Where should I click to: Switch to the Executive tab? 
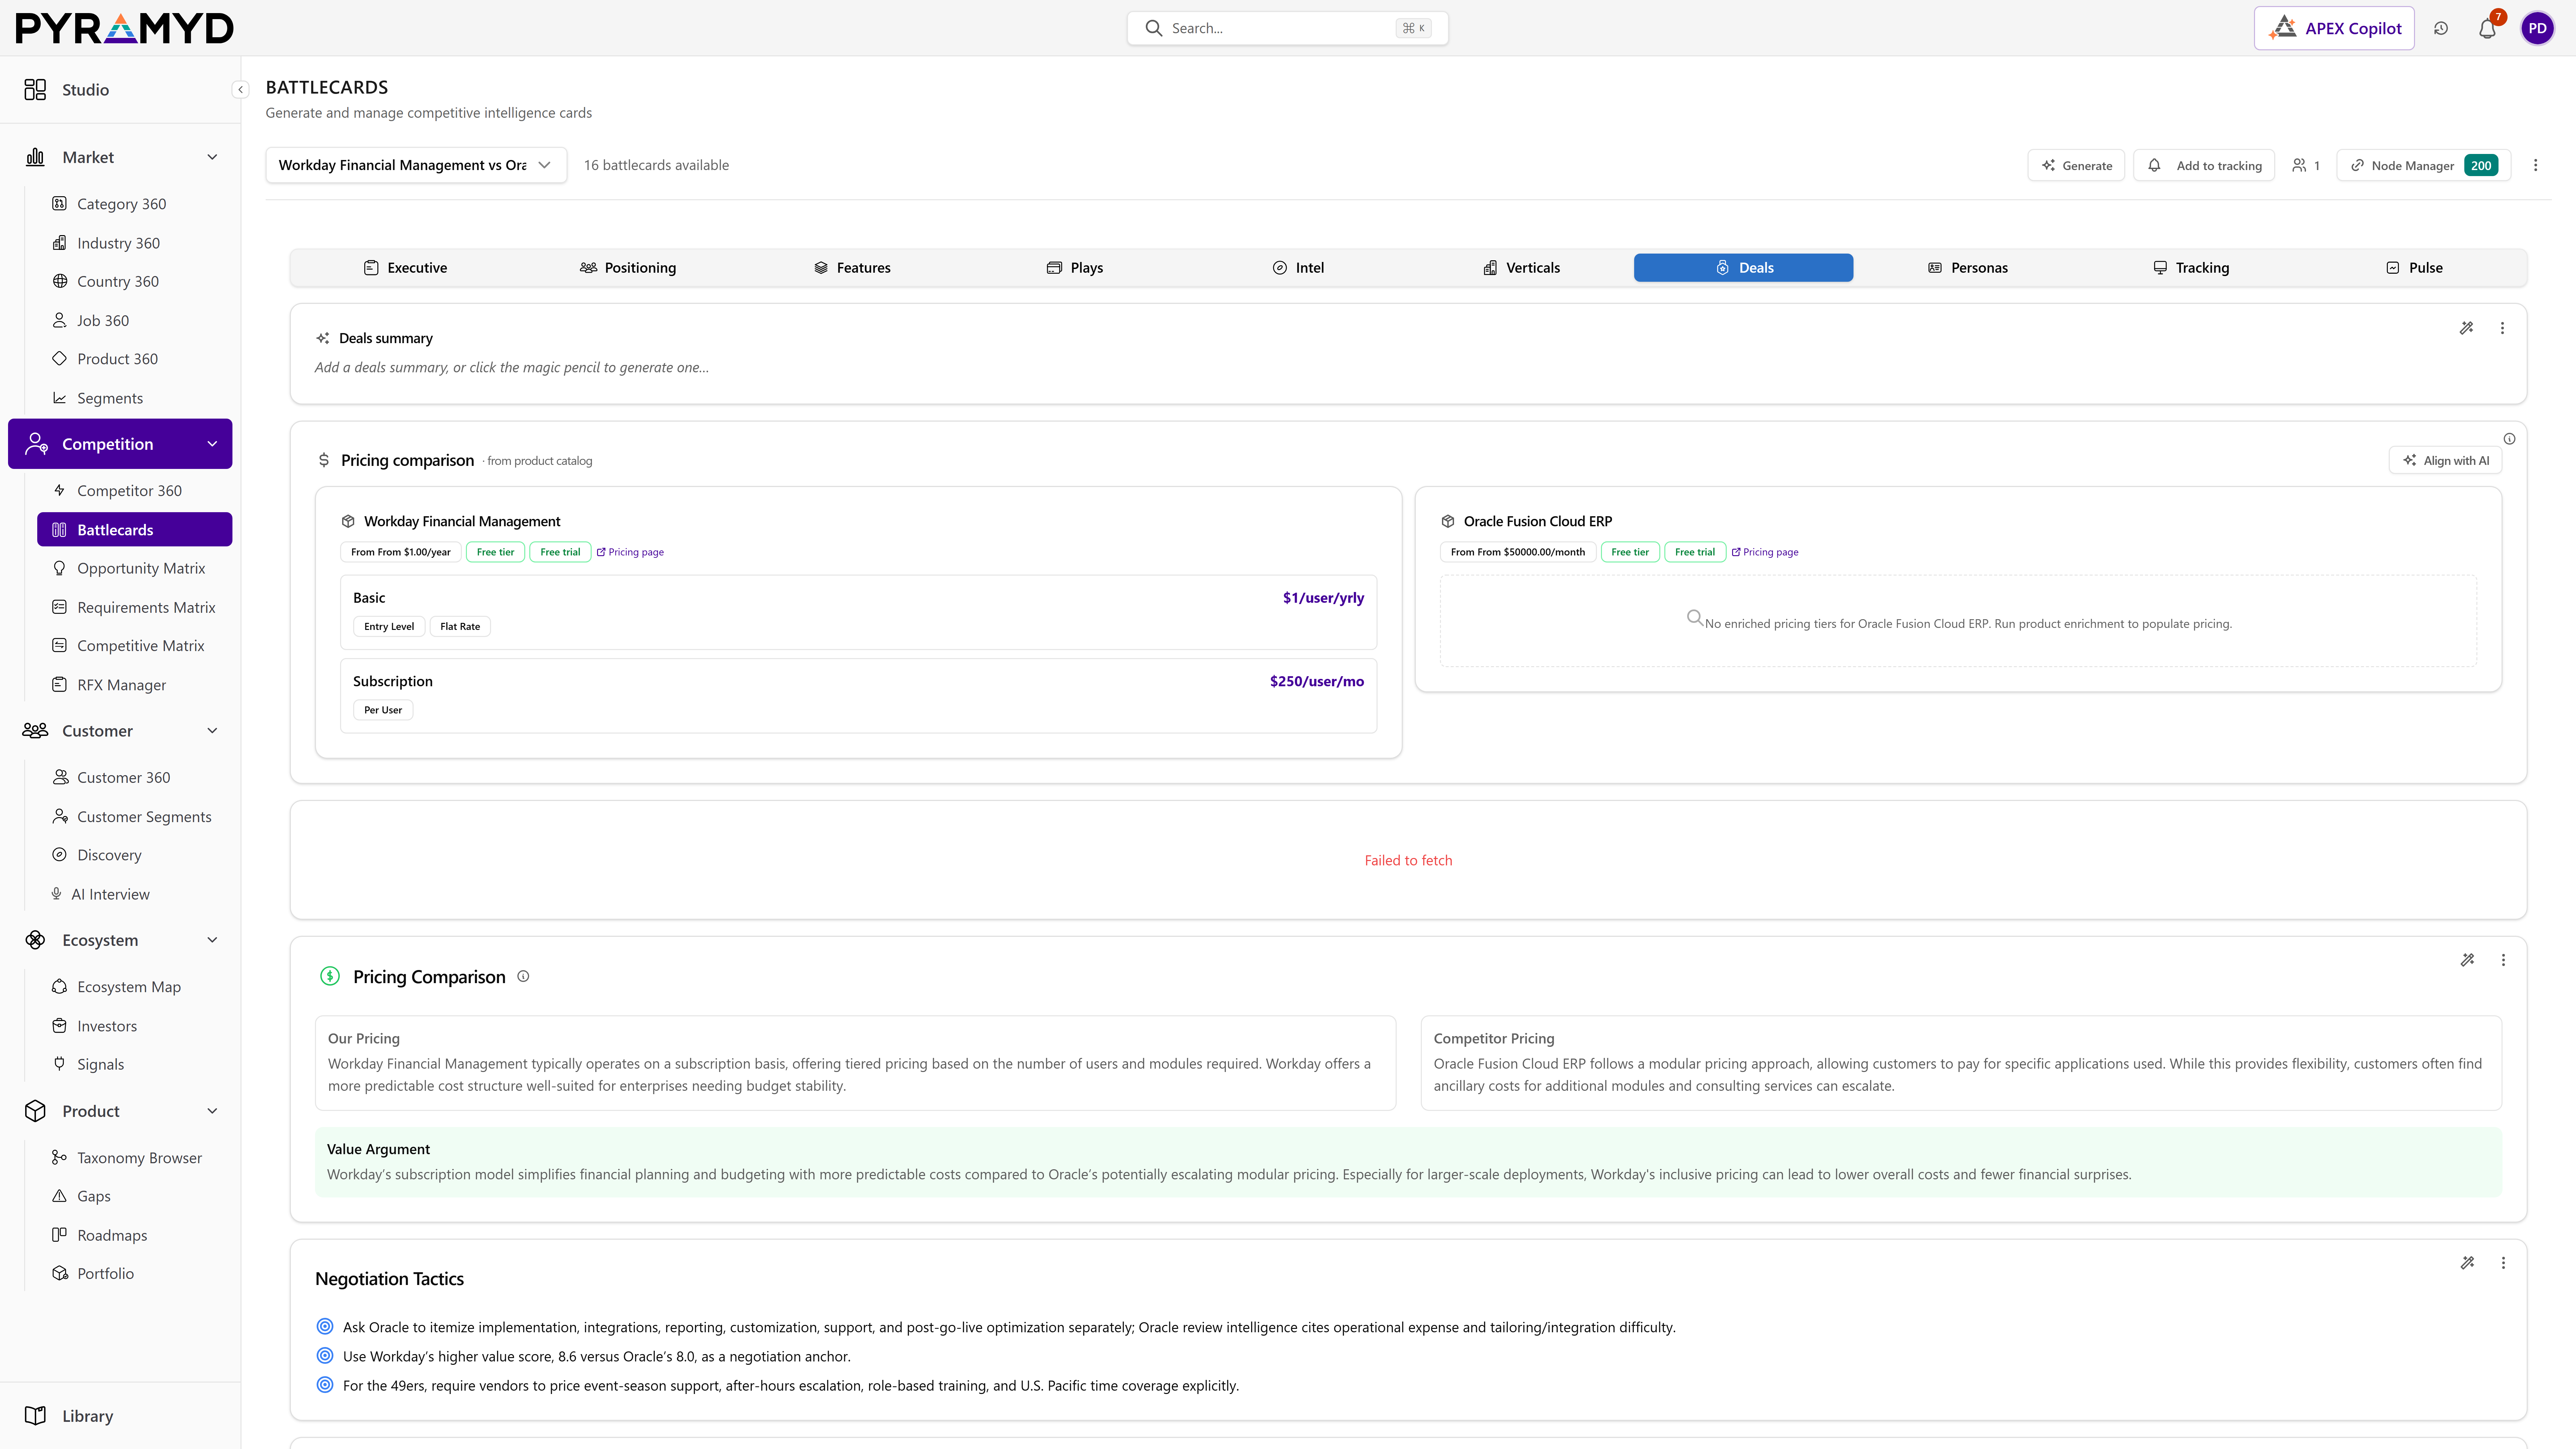(405, 268)
